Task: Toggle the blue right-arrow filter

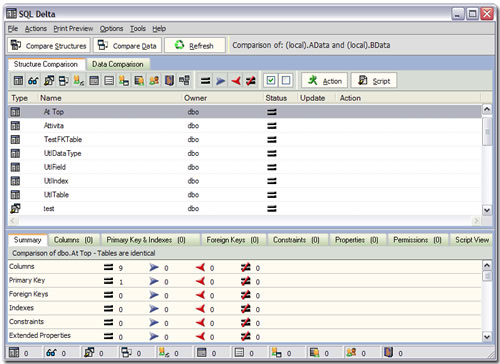Action: 220,81
